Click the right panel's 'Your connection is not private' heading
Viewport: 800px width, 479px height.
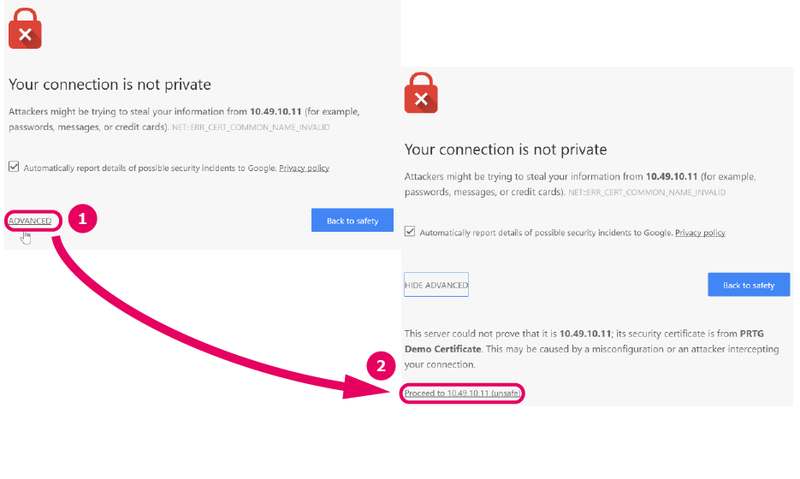[505, 149]
